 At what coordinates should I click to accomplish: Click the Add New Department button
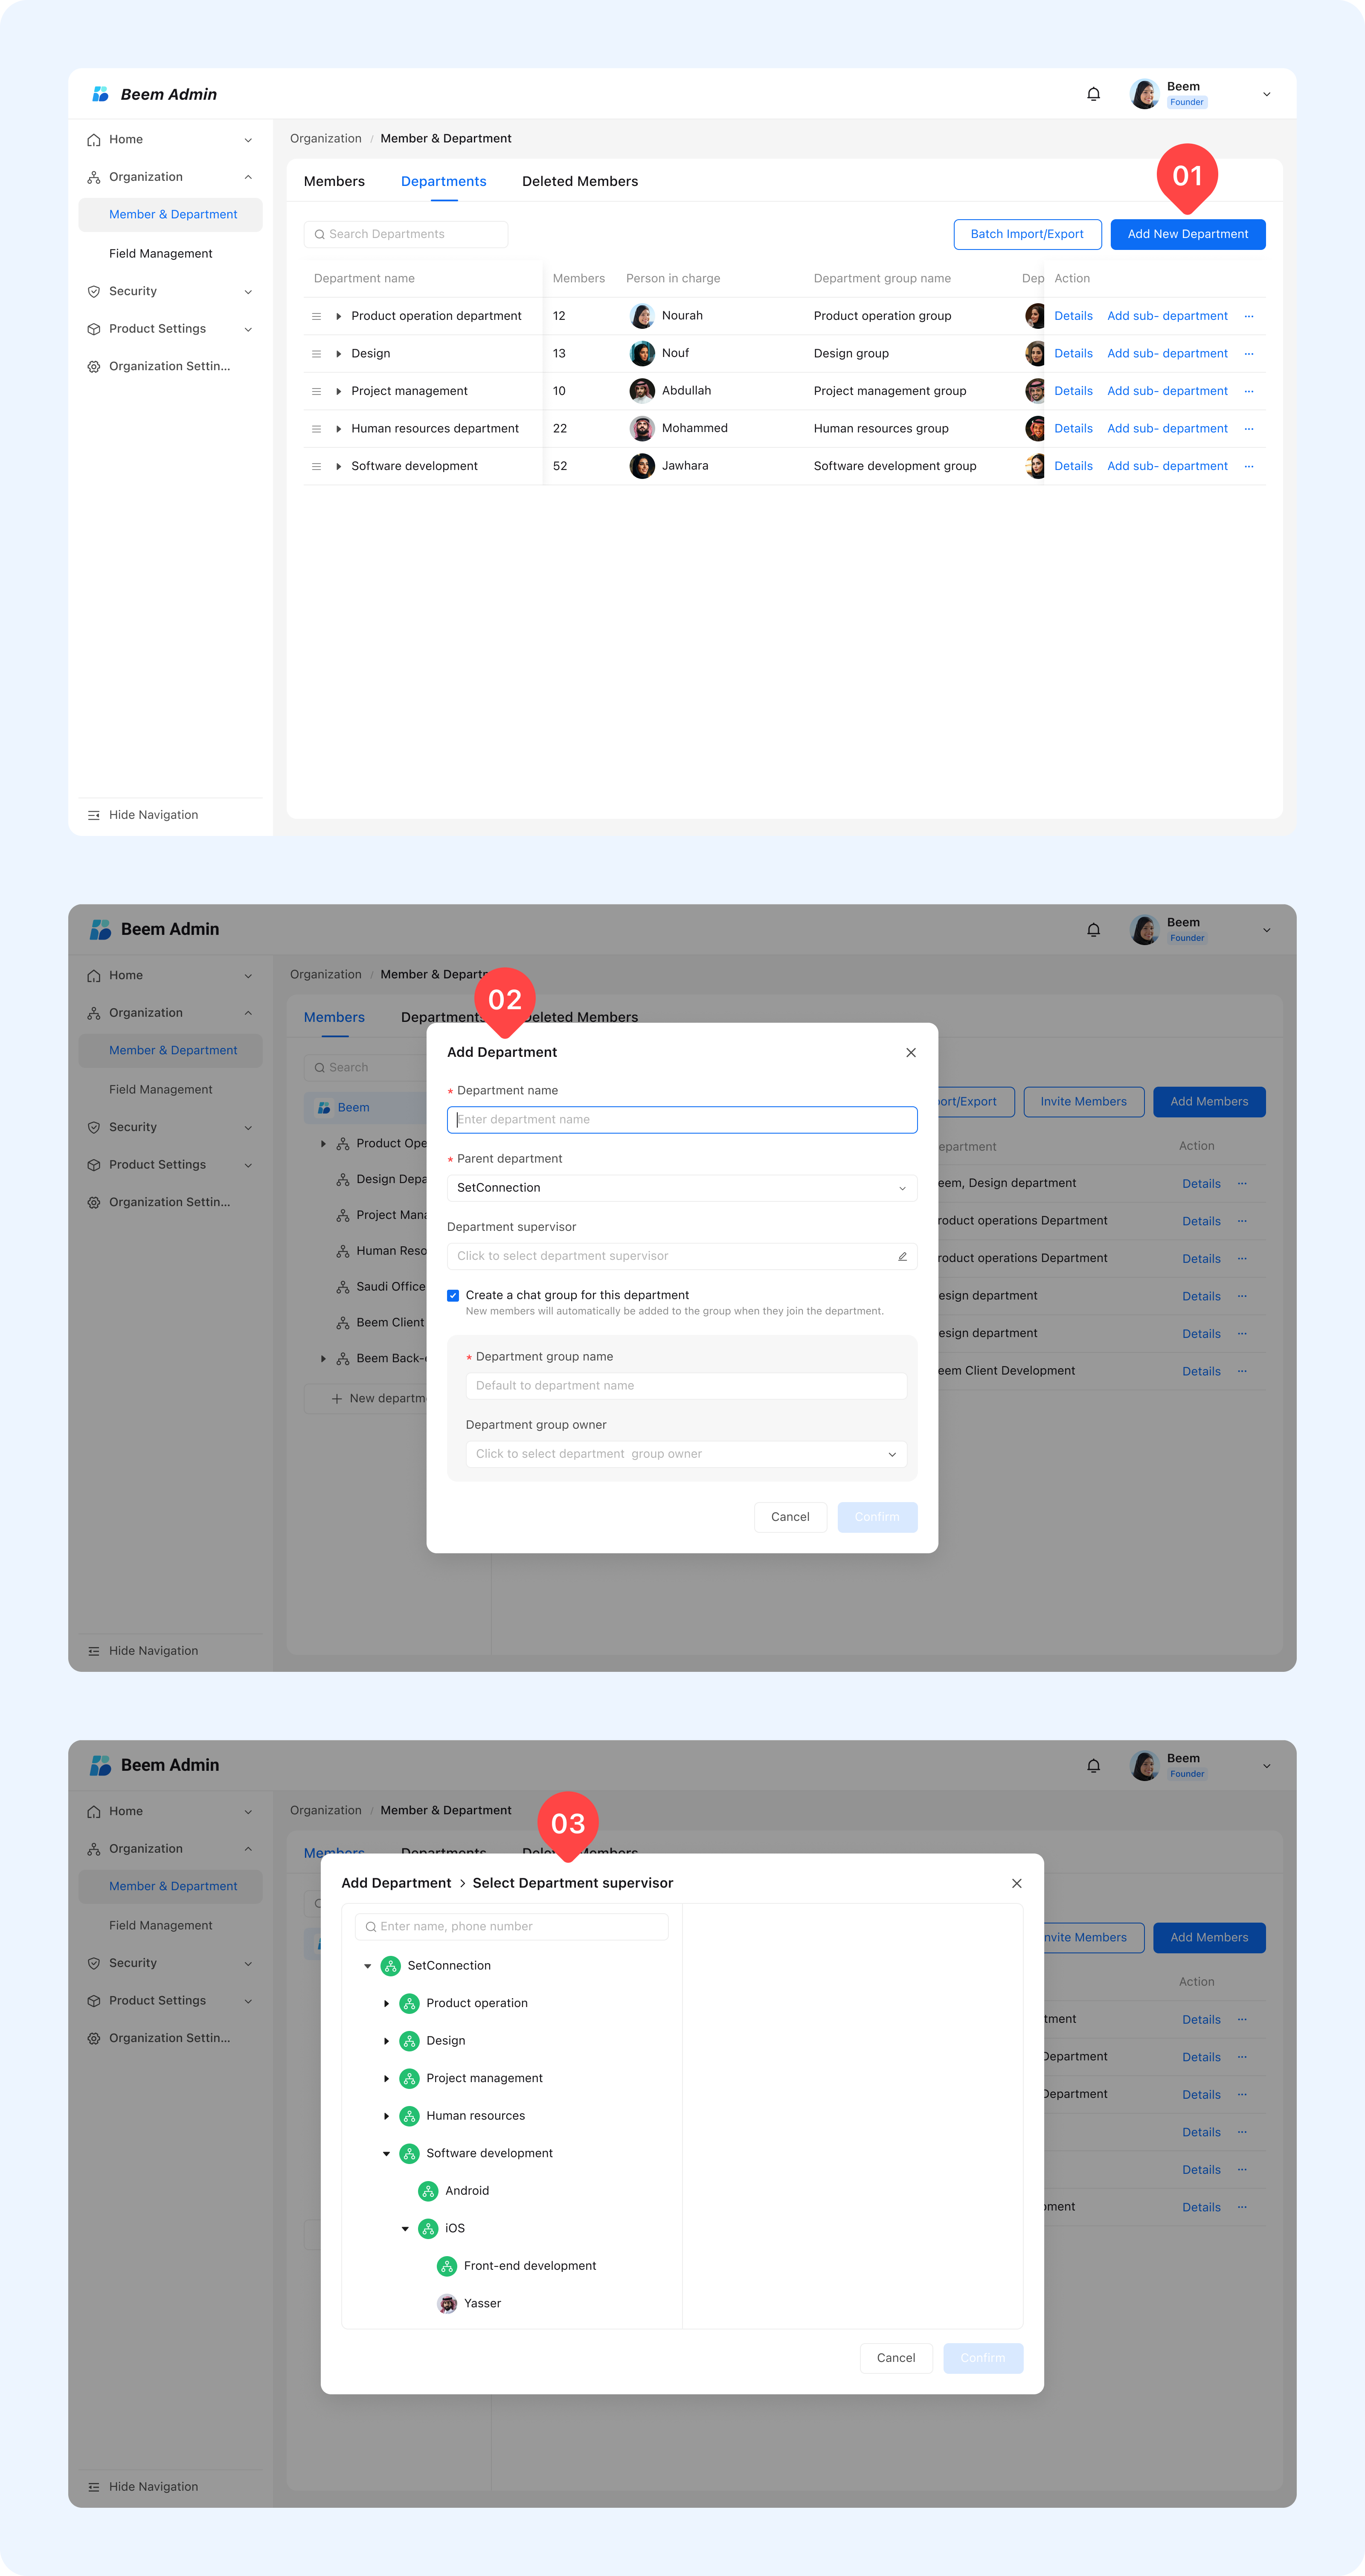[x=1187, y=234]
